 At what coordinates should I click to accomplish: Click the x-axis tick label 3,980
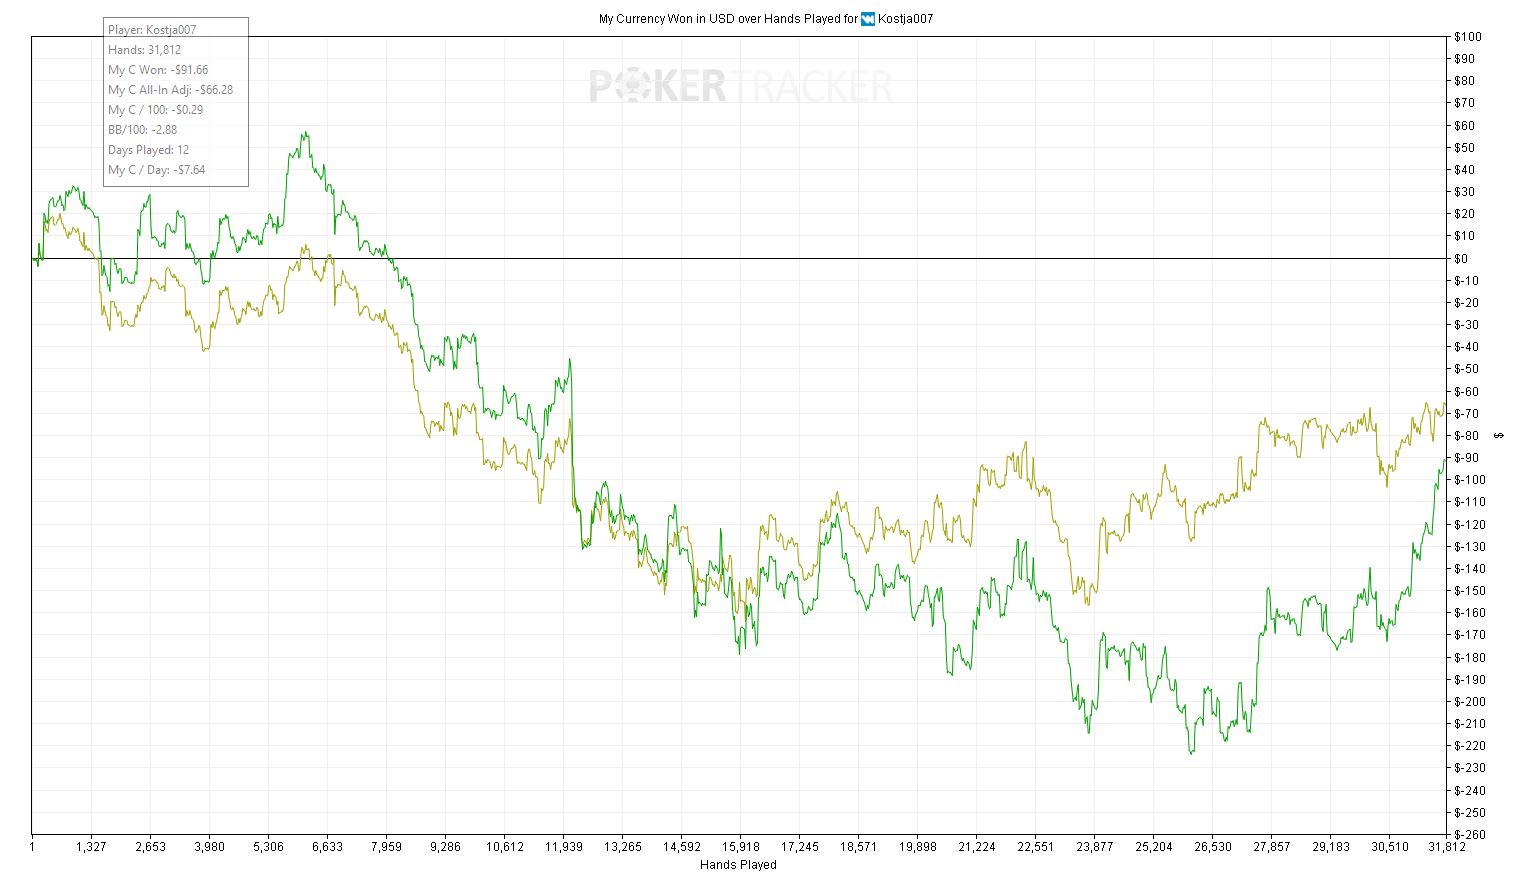click(x=209, y=847)
